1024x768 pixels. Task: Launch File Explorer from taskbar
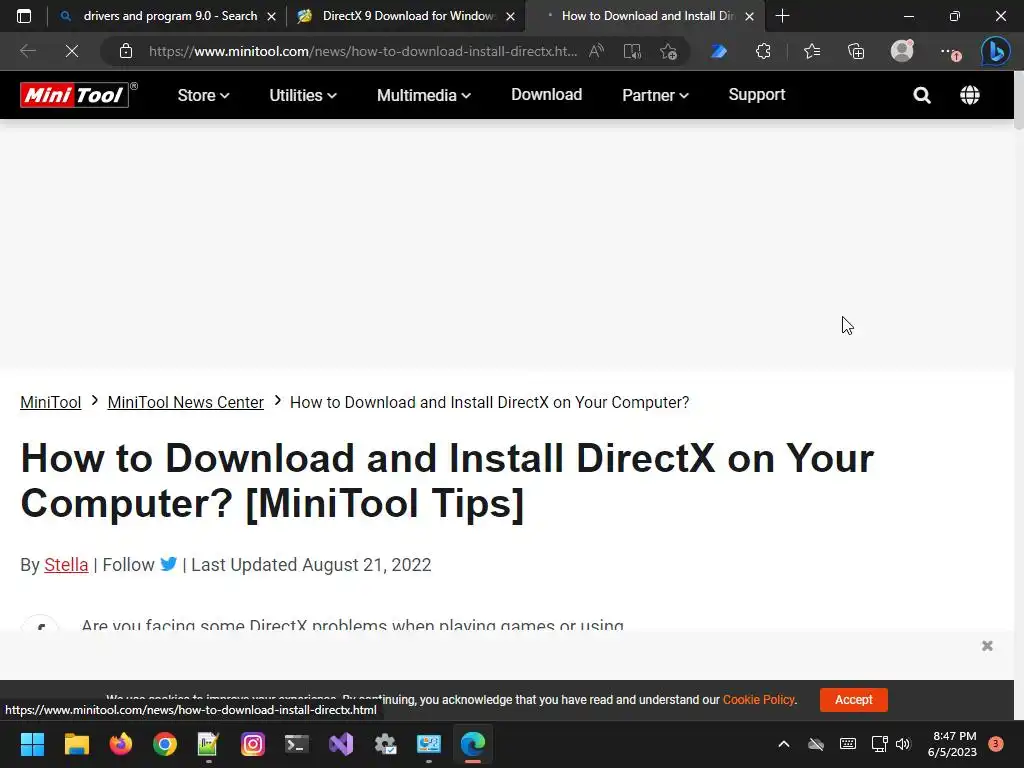click(x=76, y=744)
